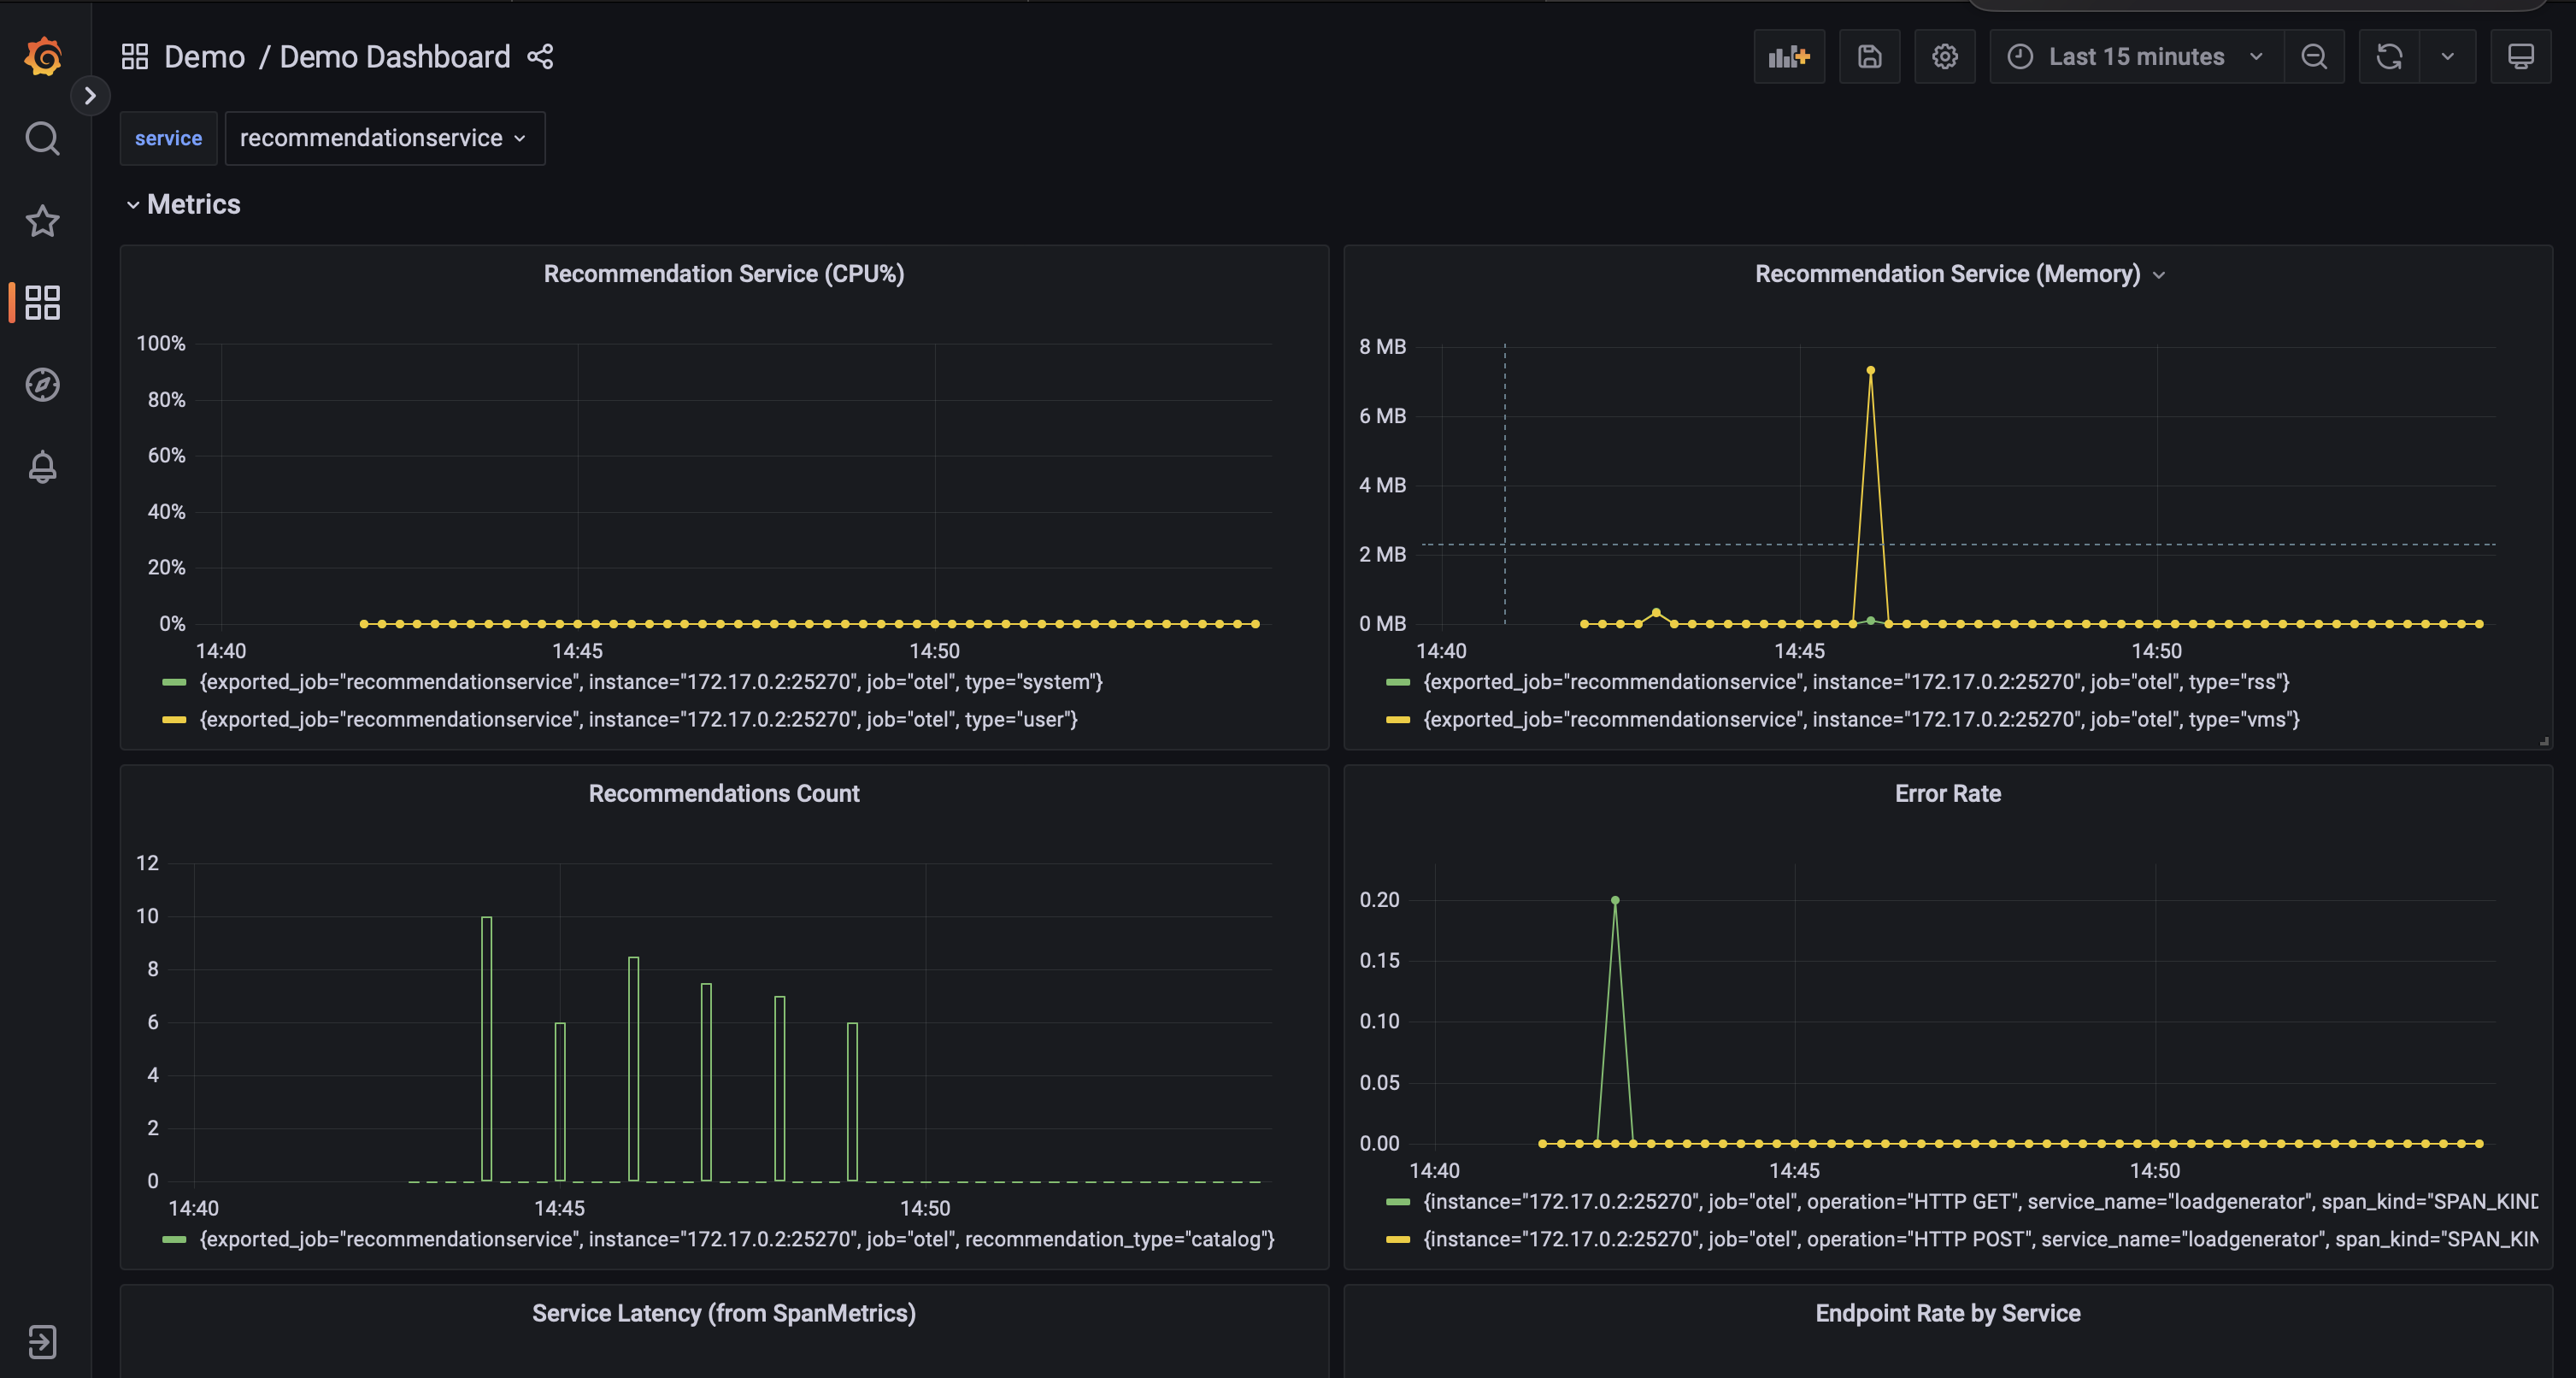Open Starred dashboards via the star icon
The height and width of the screenshot is (1378, 2576).
(x=42, y=221)
